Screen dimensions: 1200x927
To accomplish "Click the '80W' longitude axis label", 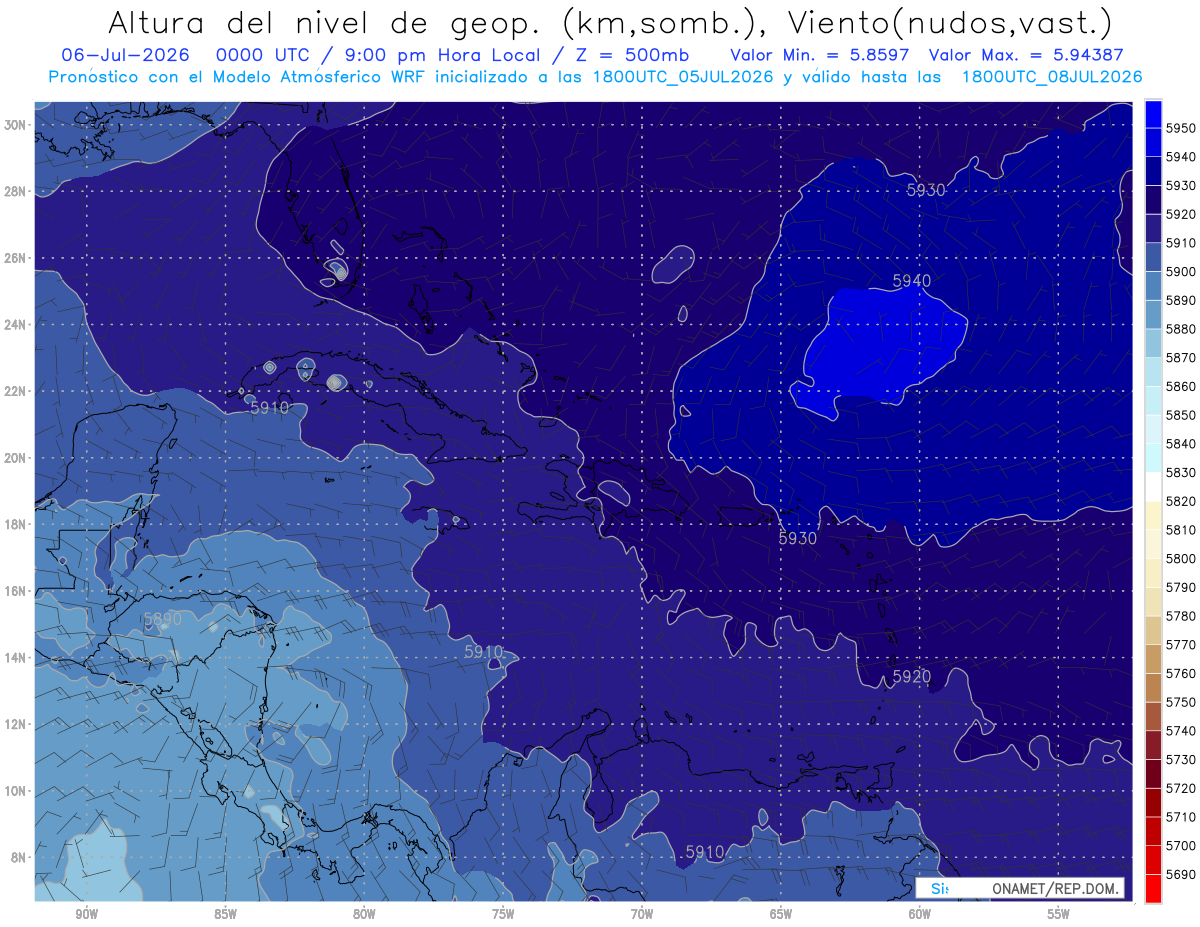I will point(364,914).
